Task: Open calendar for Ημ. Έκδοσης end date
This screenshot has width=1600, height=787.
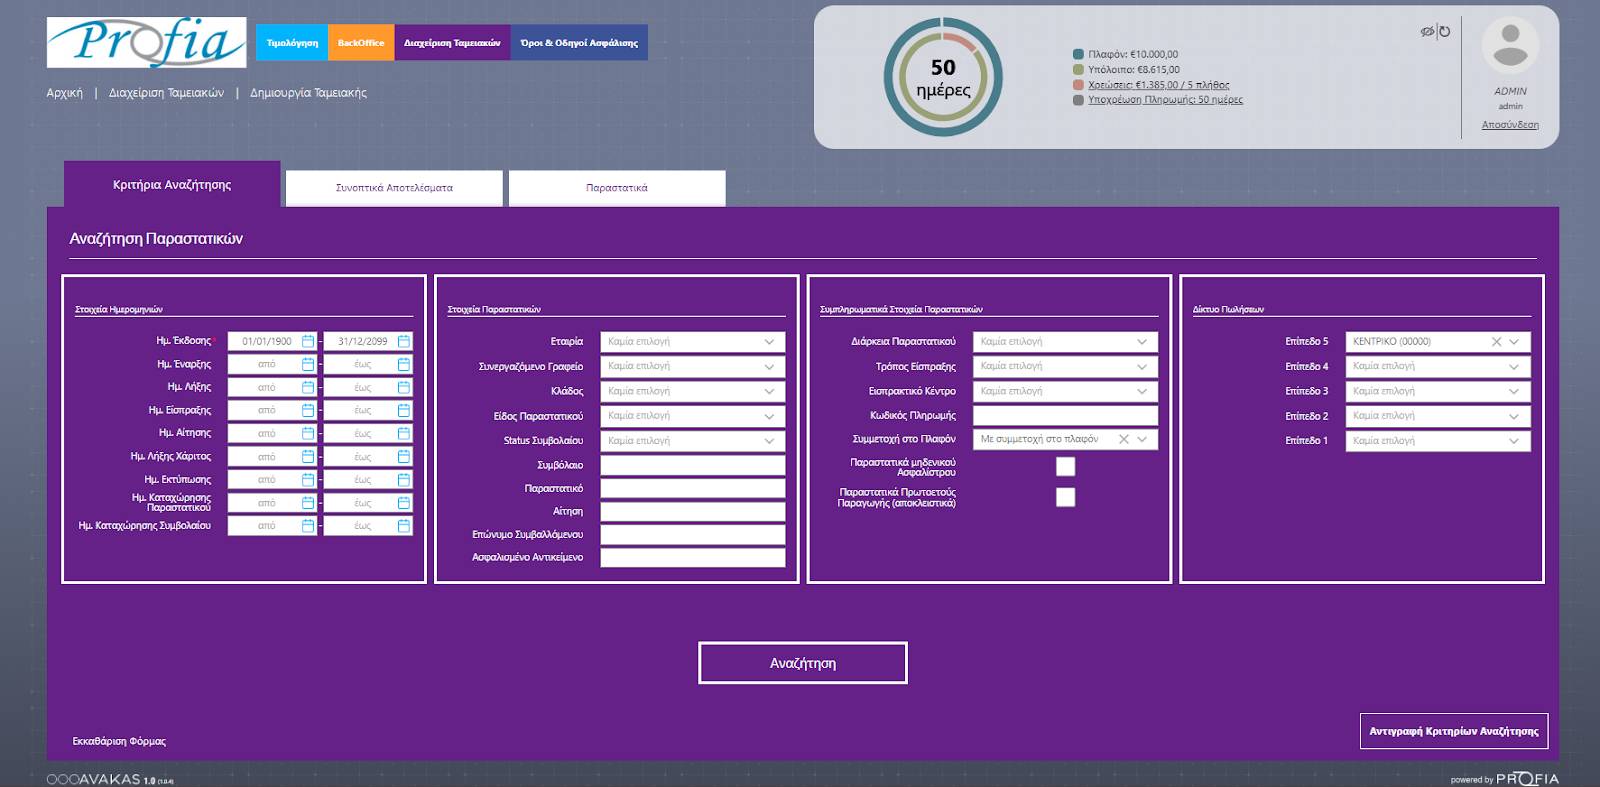Action: [404, 342]
